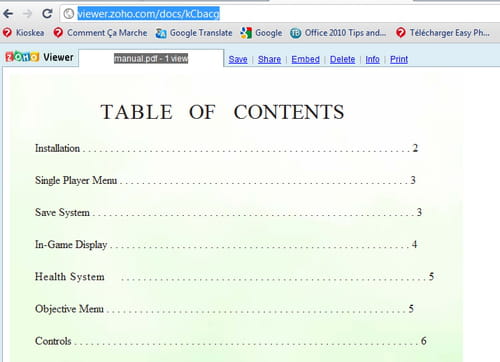Screen dimensions: 500x362
Task: Click the Zoho Viewer logo
Action: point(40,57)
